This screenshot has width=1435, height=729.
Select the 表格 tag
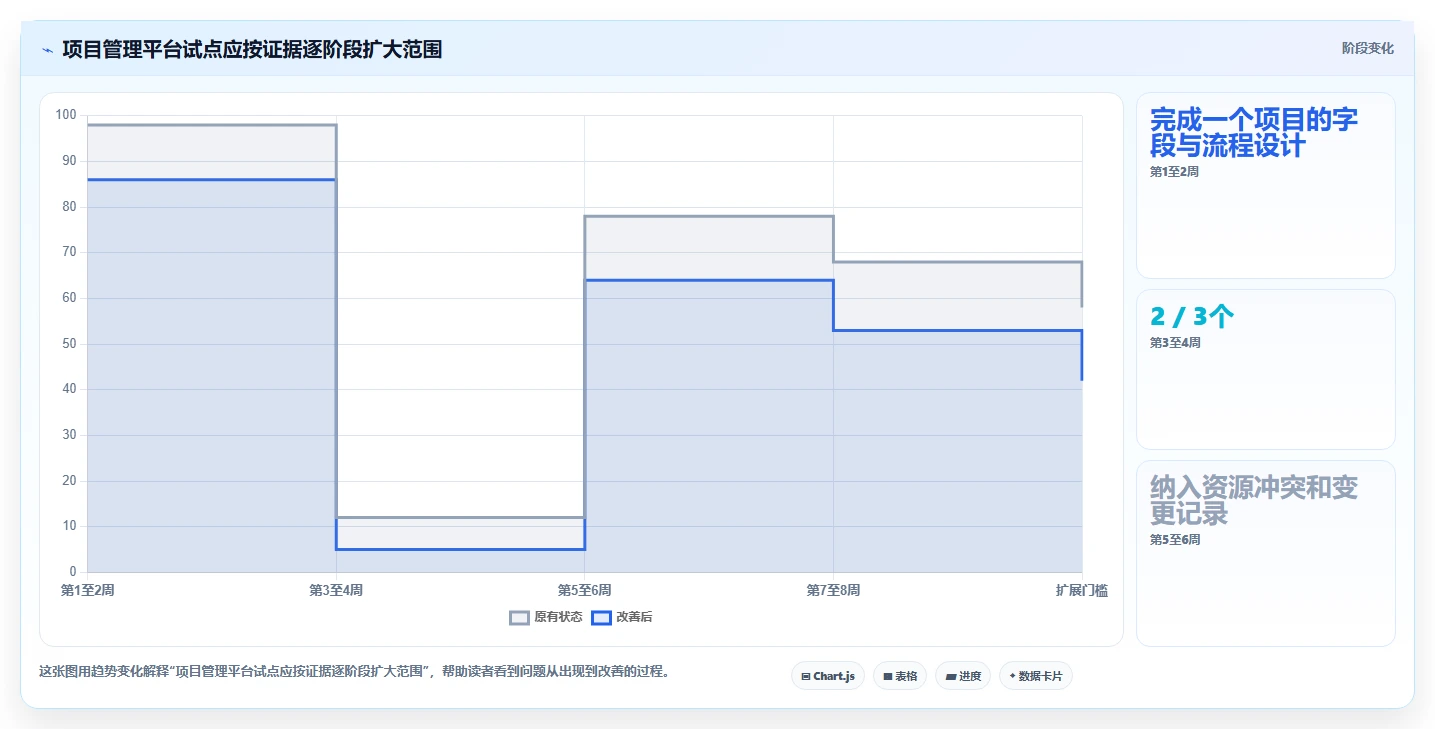pos(900,676)
